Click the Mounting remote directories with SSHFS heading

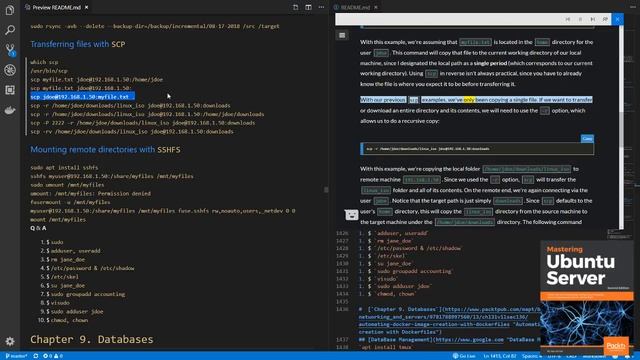click(105, 149)
